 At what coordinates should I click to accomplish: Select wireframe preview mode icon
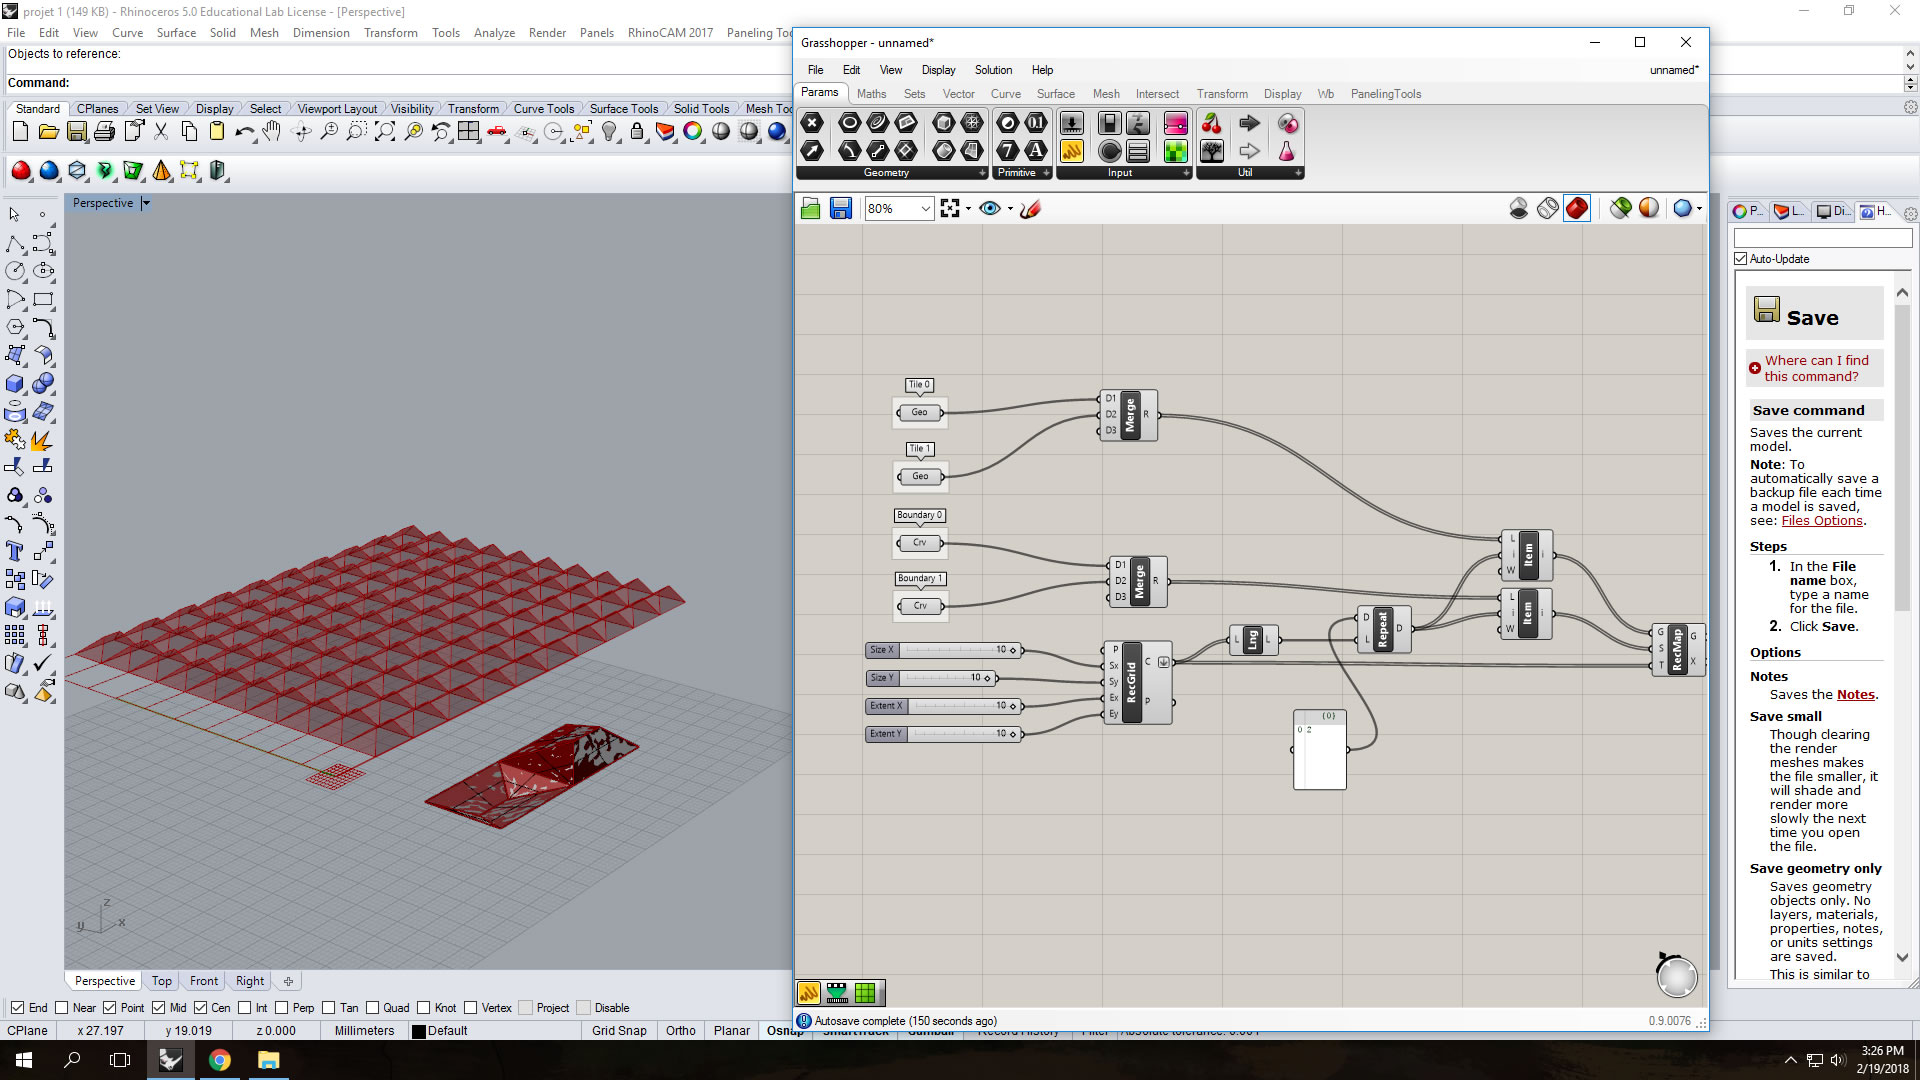click(x=1547, y=208)
